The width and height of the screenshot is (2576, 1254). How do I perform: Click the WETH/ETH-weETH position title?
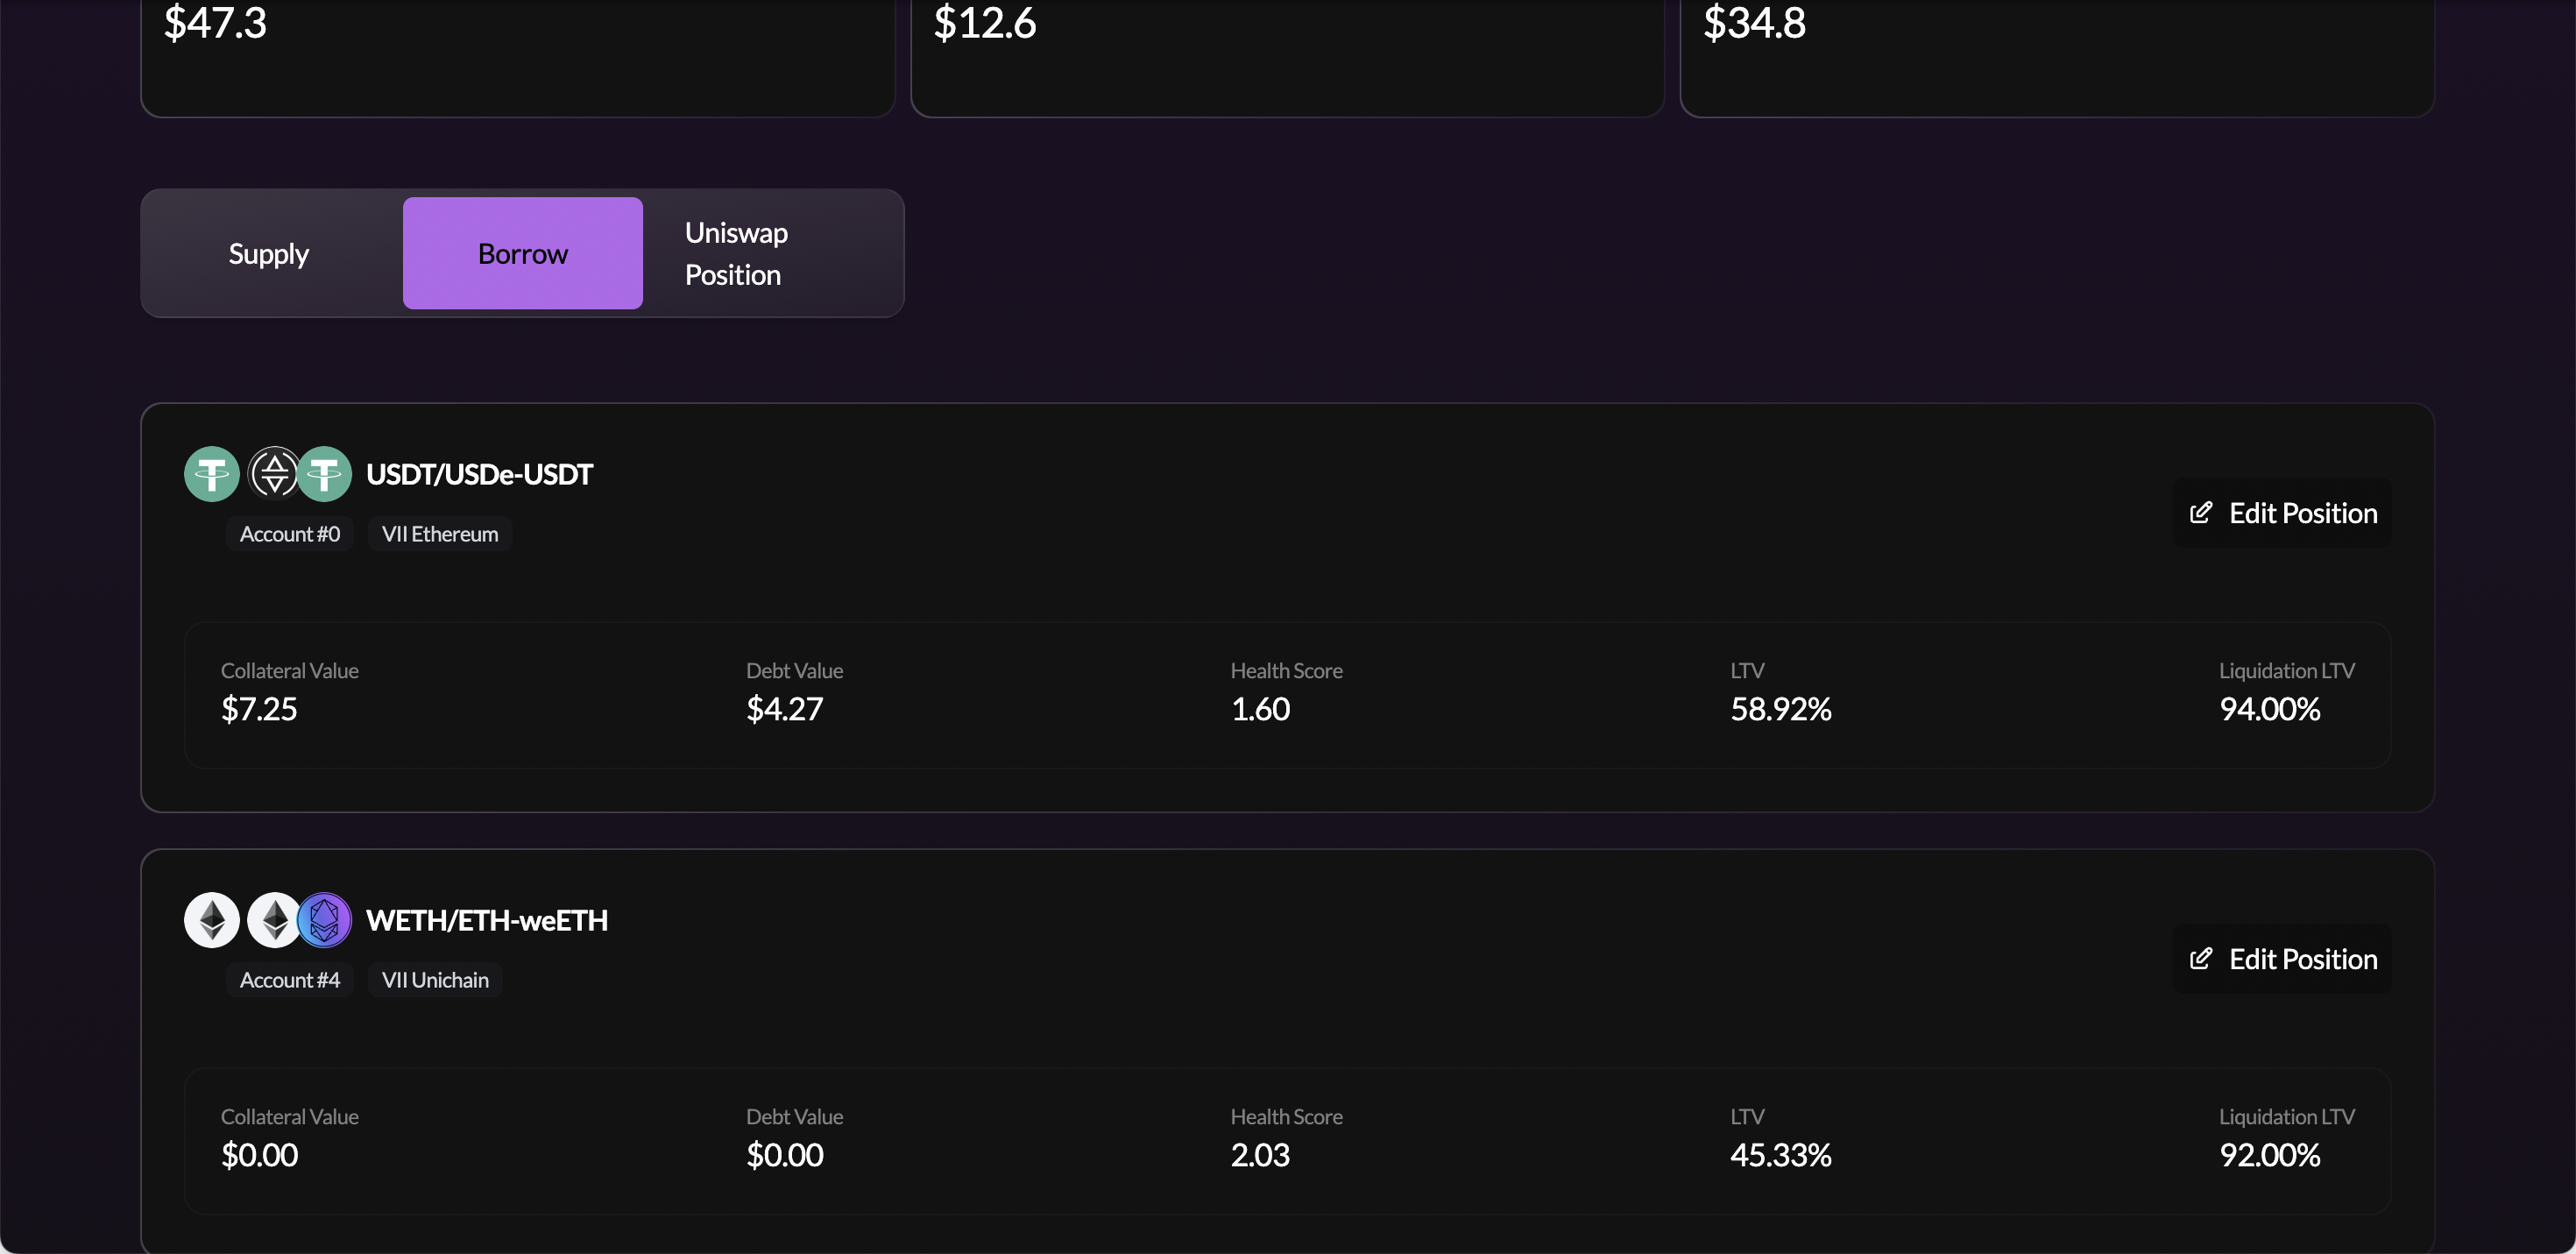pyautogui.click(x=488, y=920)
